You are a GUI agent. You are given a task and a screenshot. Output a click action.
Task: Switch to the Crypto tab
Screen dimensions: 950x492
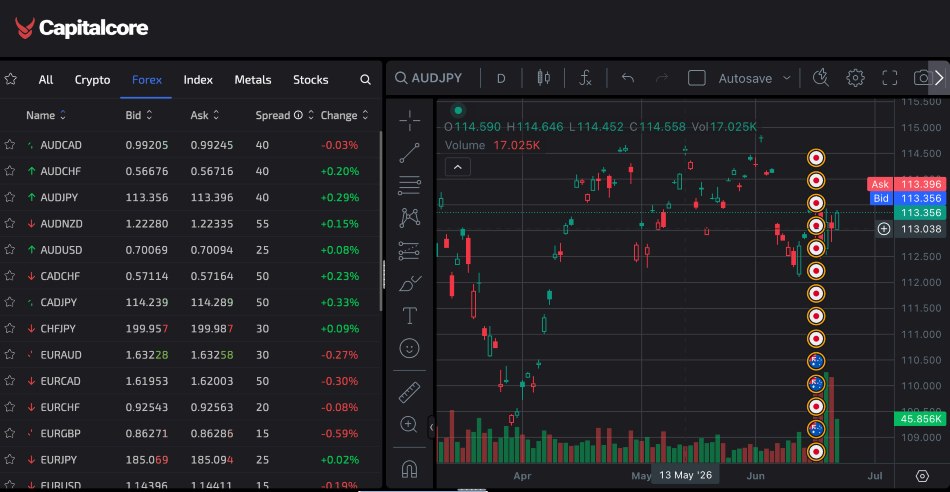[93, 79]
